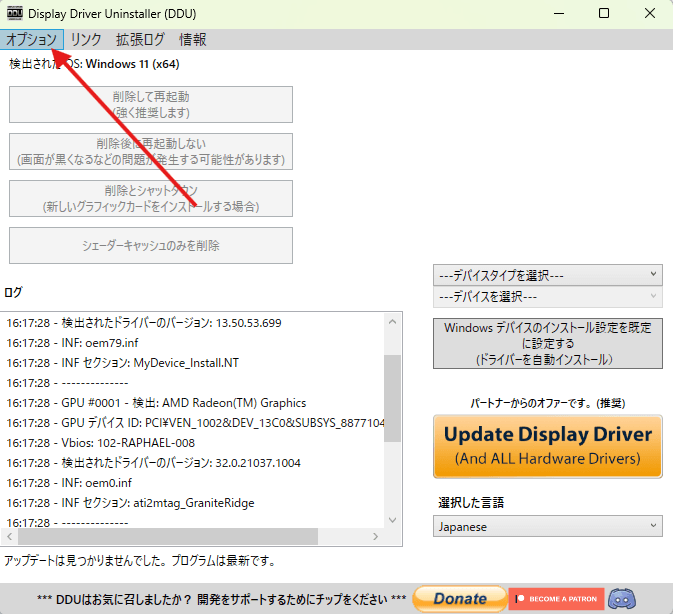Open the デバイスを選択 dropdown
Image resolution: width=673 pixels, height=614 pixels.
point(548,297)
